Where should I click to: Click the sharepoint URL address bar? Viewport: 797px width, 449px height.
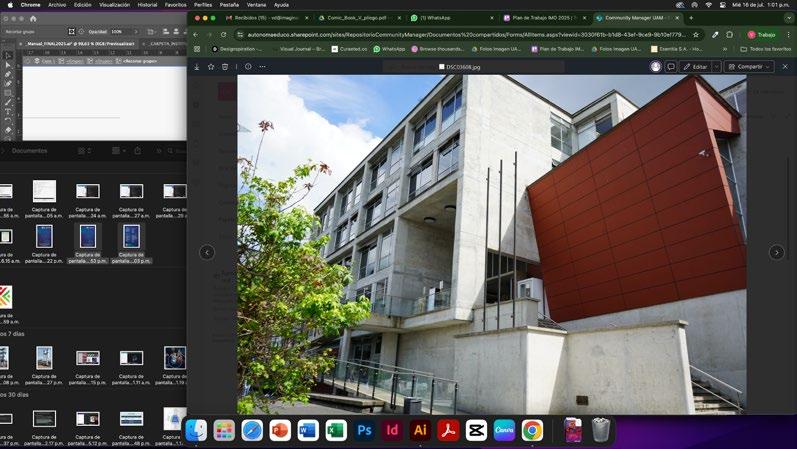point(467,35)
